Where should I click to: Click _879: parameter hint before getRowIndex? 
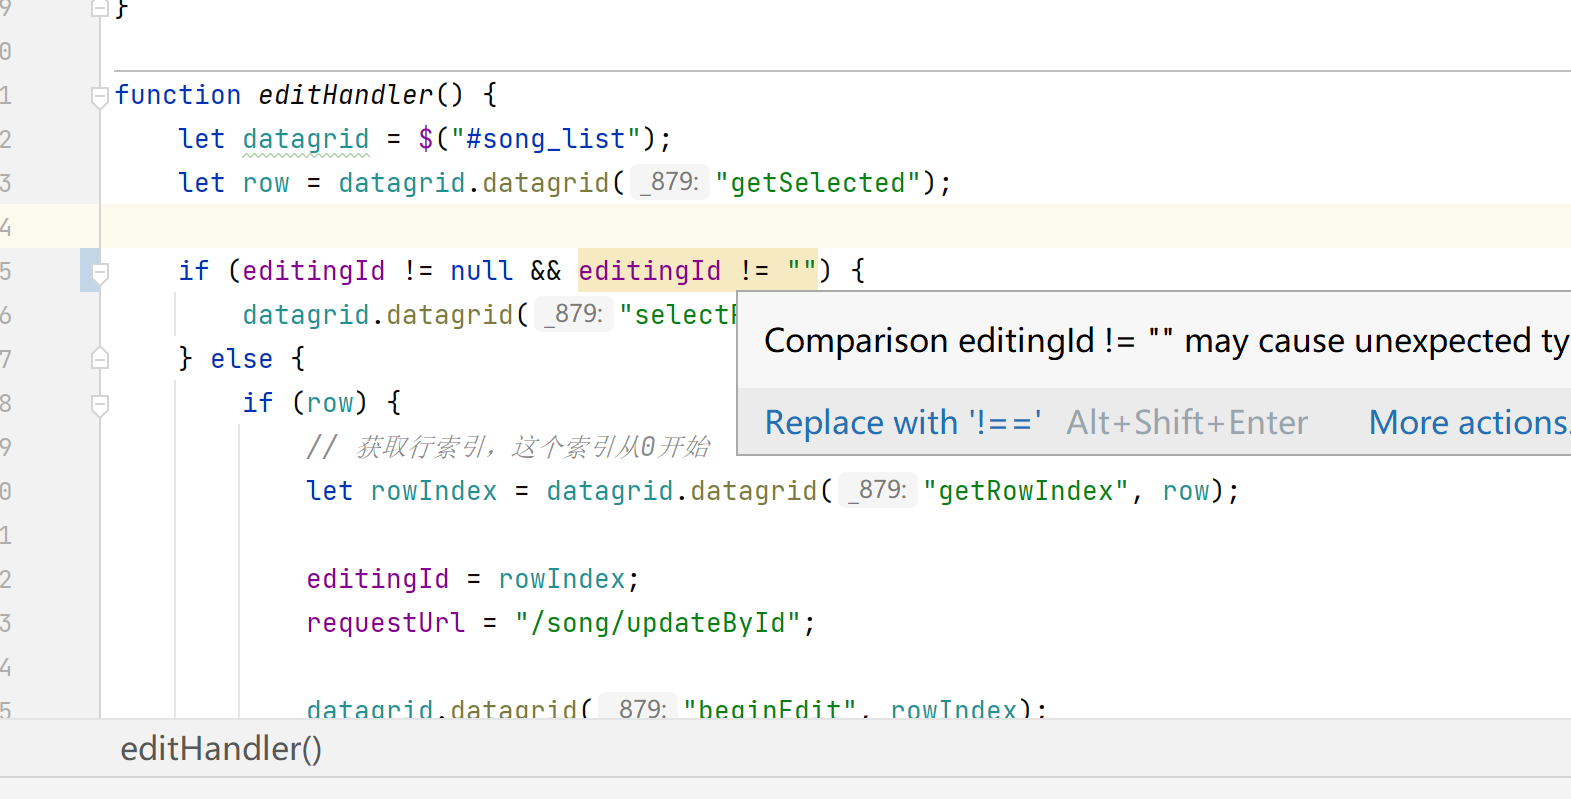click(x=878, y=490)
